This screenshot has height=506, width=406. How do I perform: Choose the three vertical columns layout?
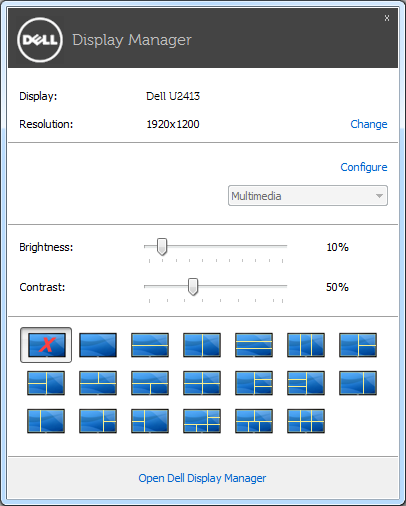click(x=306, y=345)
